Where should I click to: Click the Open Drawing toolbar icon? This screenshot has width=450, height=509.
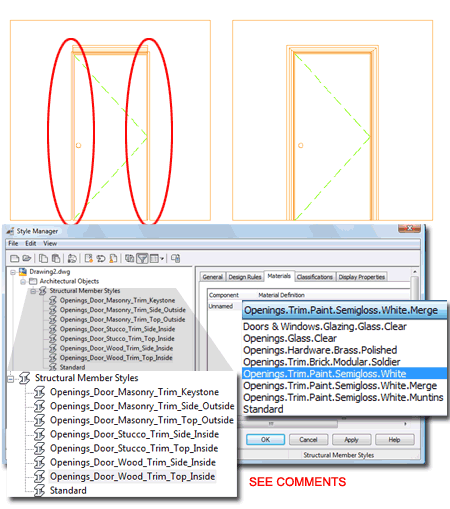click(27, 258)
